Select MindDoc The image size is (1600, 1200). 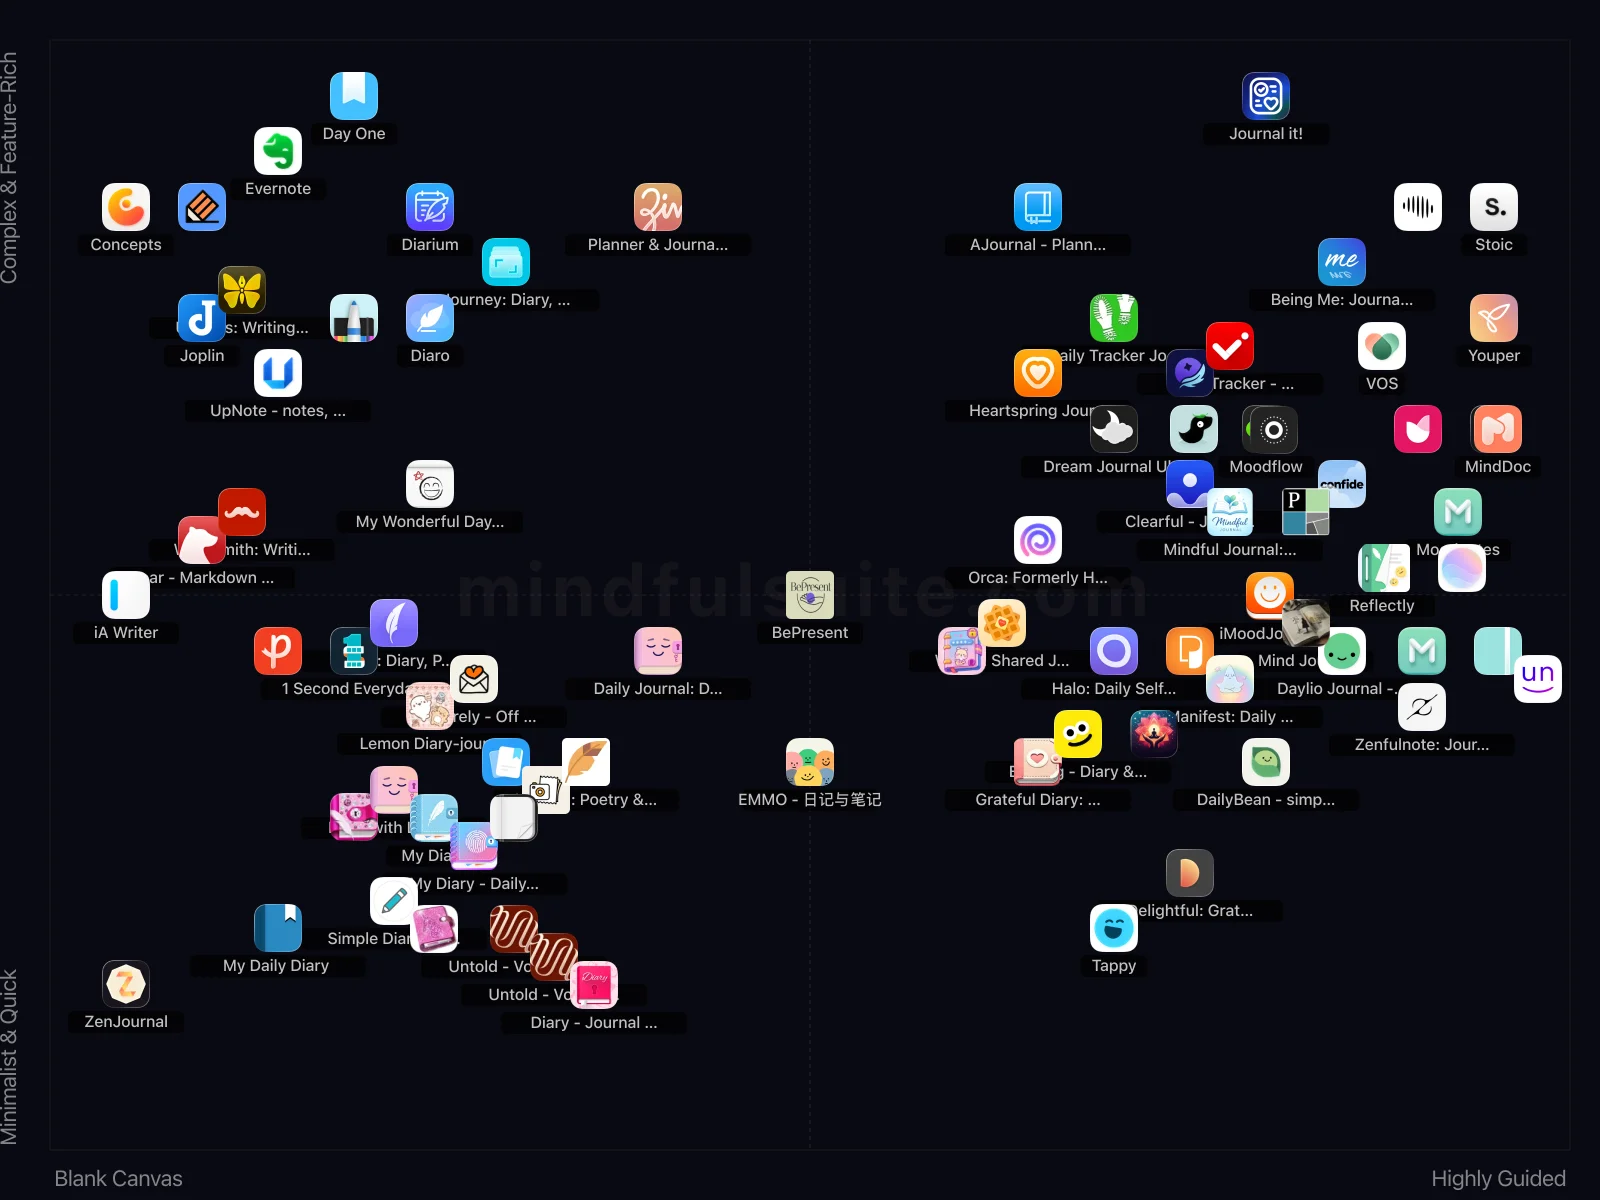pos(1498,428)
